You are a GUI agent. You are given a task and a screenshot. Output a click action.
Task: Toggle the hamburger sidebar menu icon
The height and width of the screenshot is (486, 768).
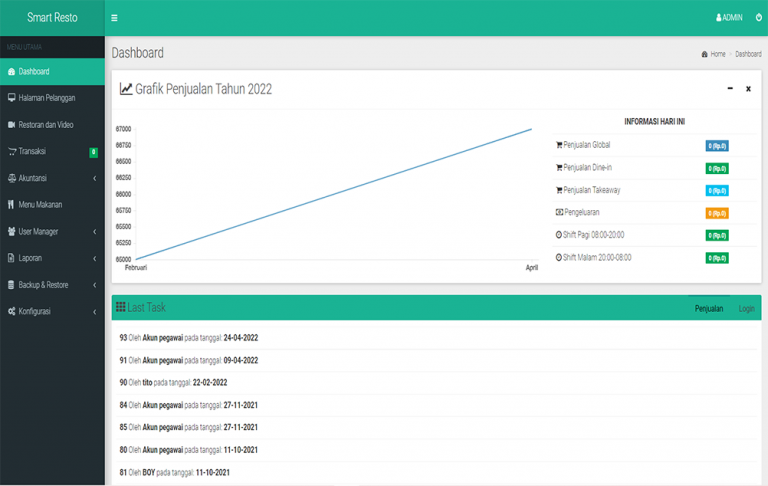click(114, 18)
